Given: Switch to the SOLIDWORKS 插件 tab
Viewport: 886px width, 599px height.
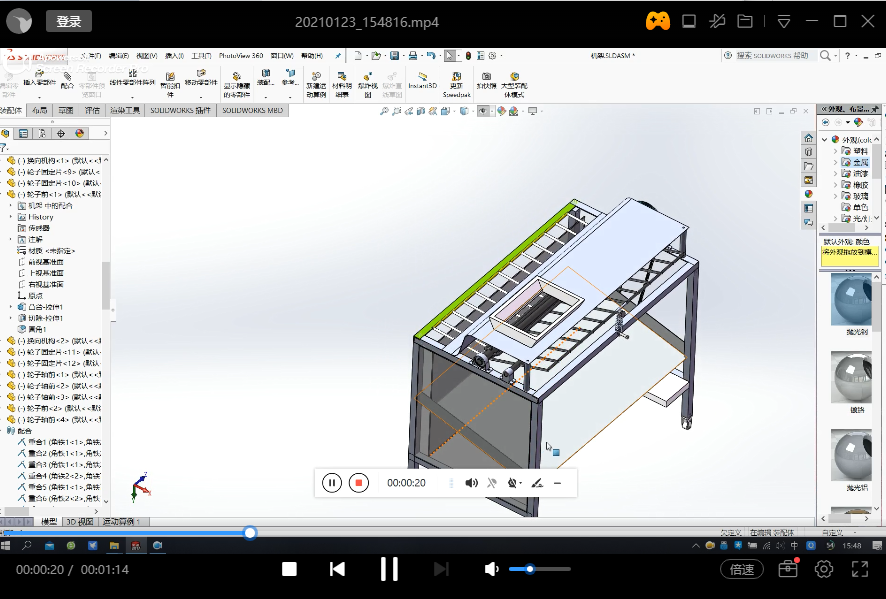Looking at the screenshot, I should [180, 110].
